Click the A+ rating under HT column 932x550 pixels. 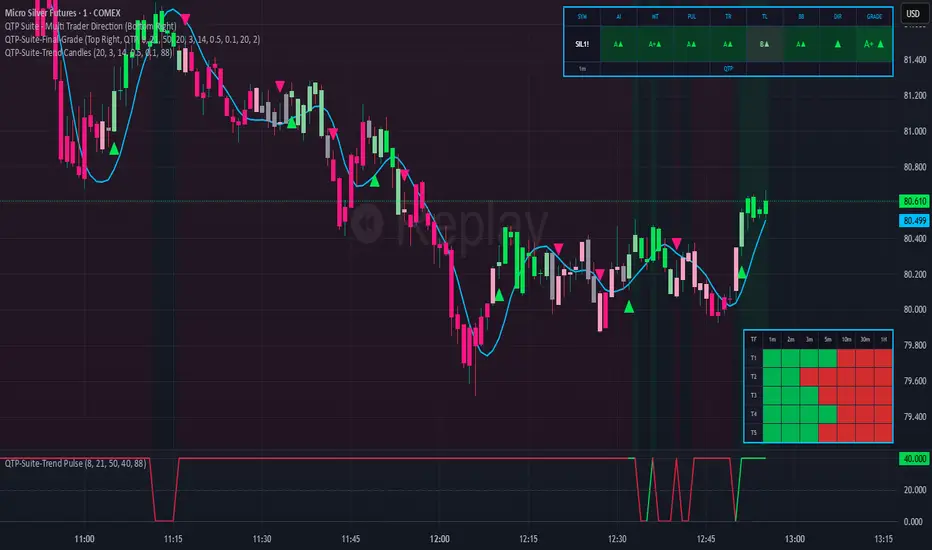pos(655,44)
